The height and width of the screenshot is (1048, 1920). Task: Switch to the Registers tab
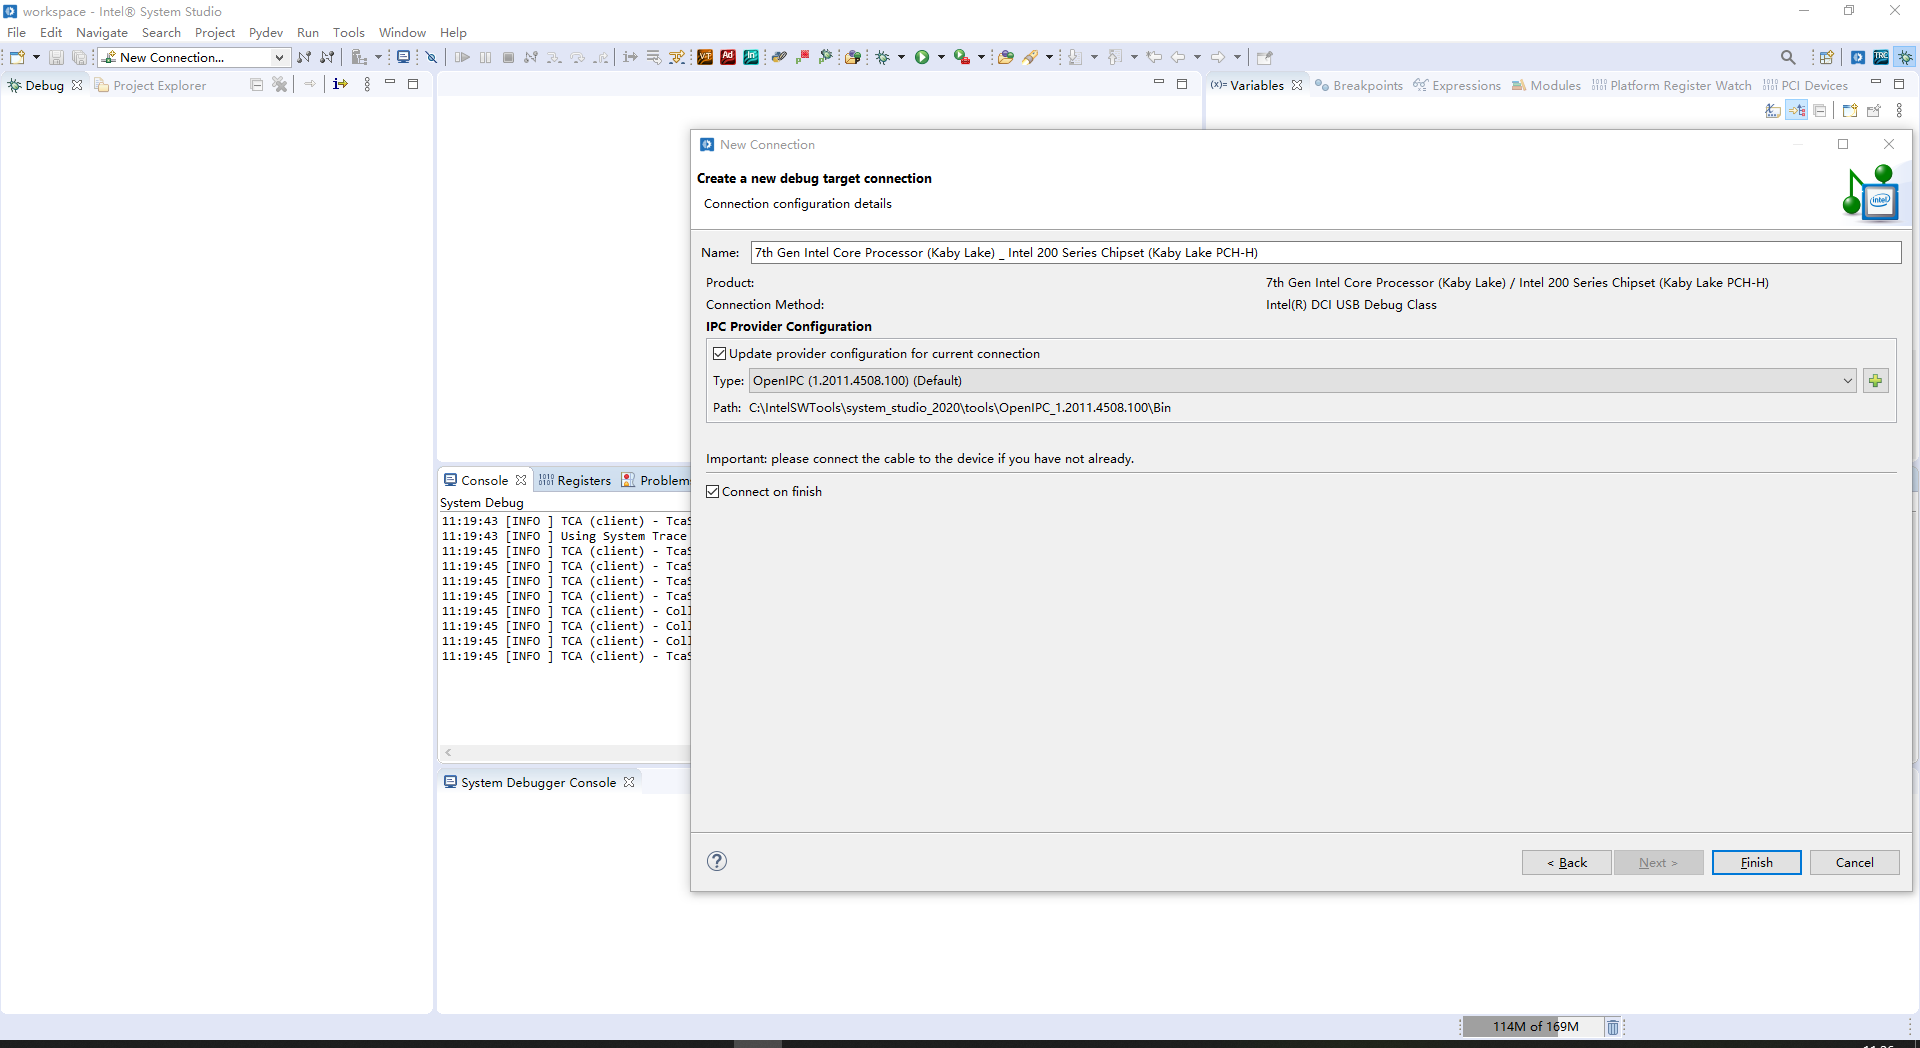(x=584, y=480)
